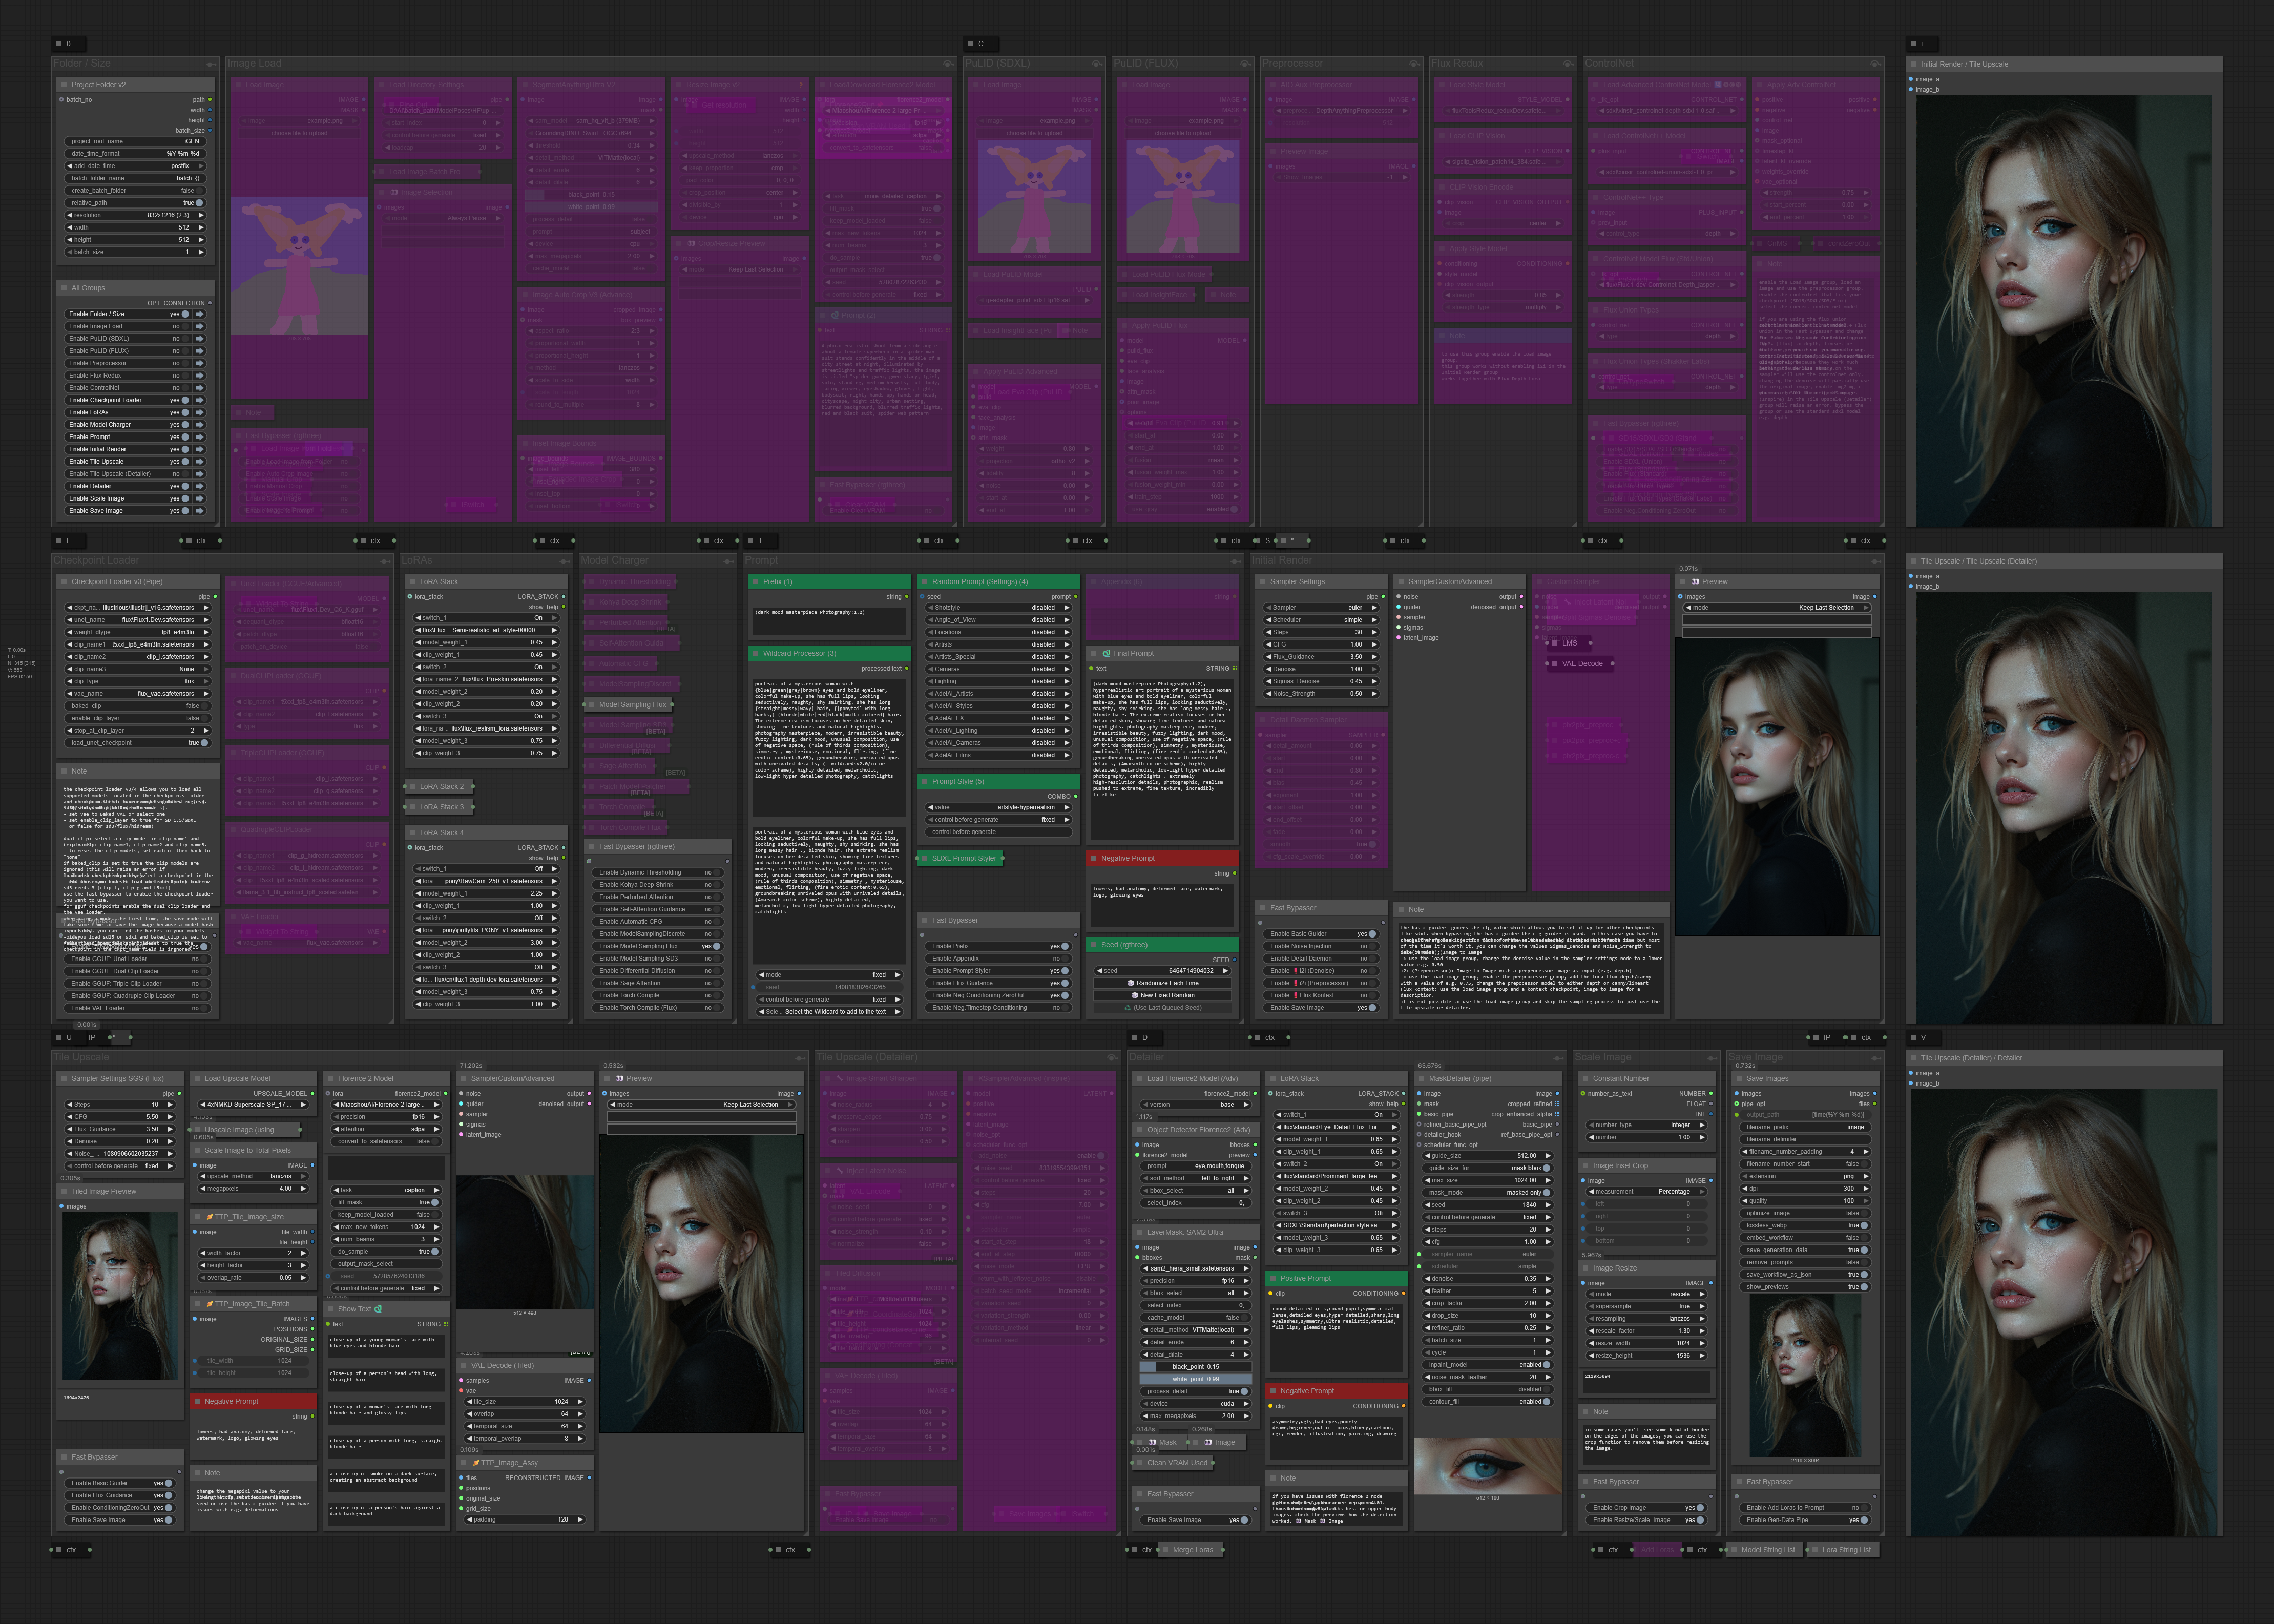This screenshot has width=2274, height=1624.
Task: Open extension png dropdown in Save Images
Action: click(1805, 1176)
